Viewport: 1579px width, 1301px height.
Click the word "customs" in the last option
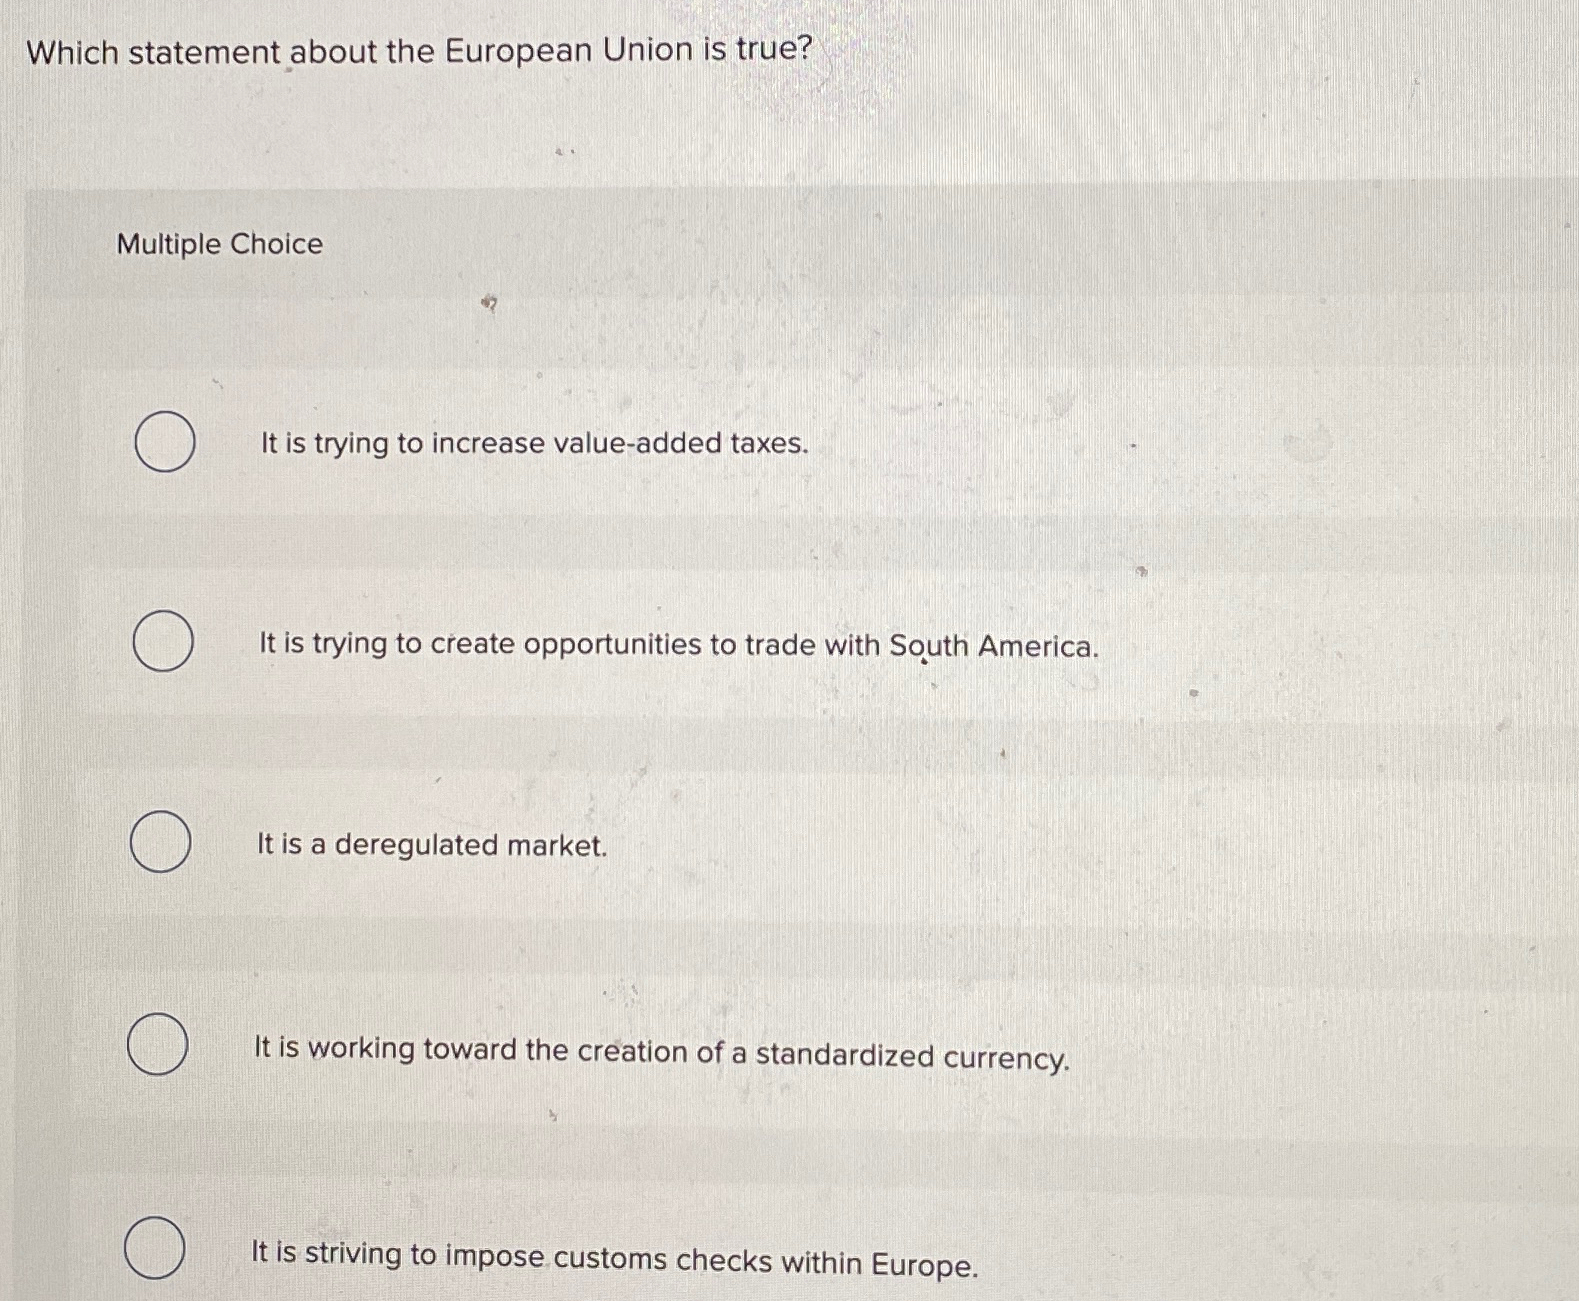(610, 1259)
